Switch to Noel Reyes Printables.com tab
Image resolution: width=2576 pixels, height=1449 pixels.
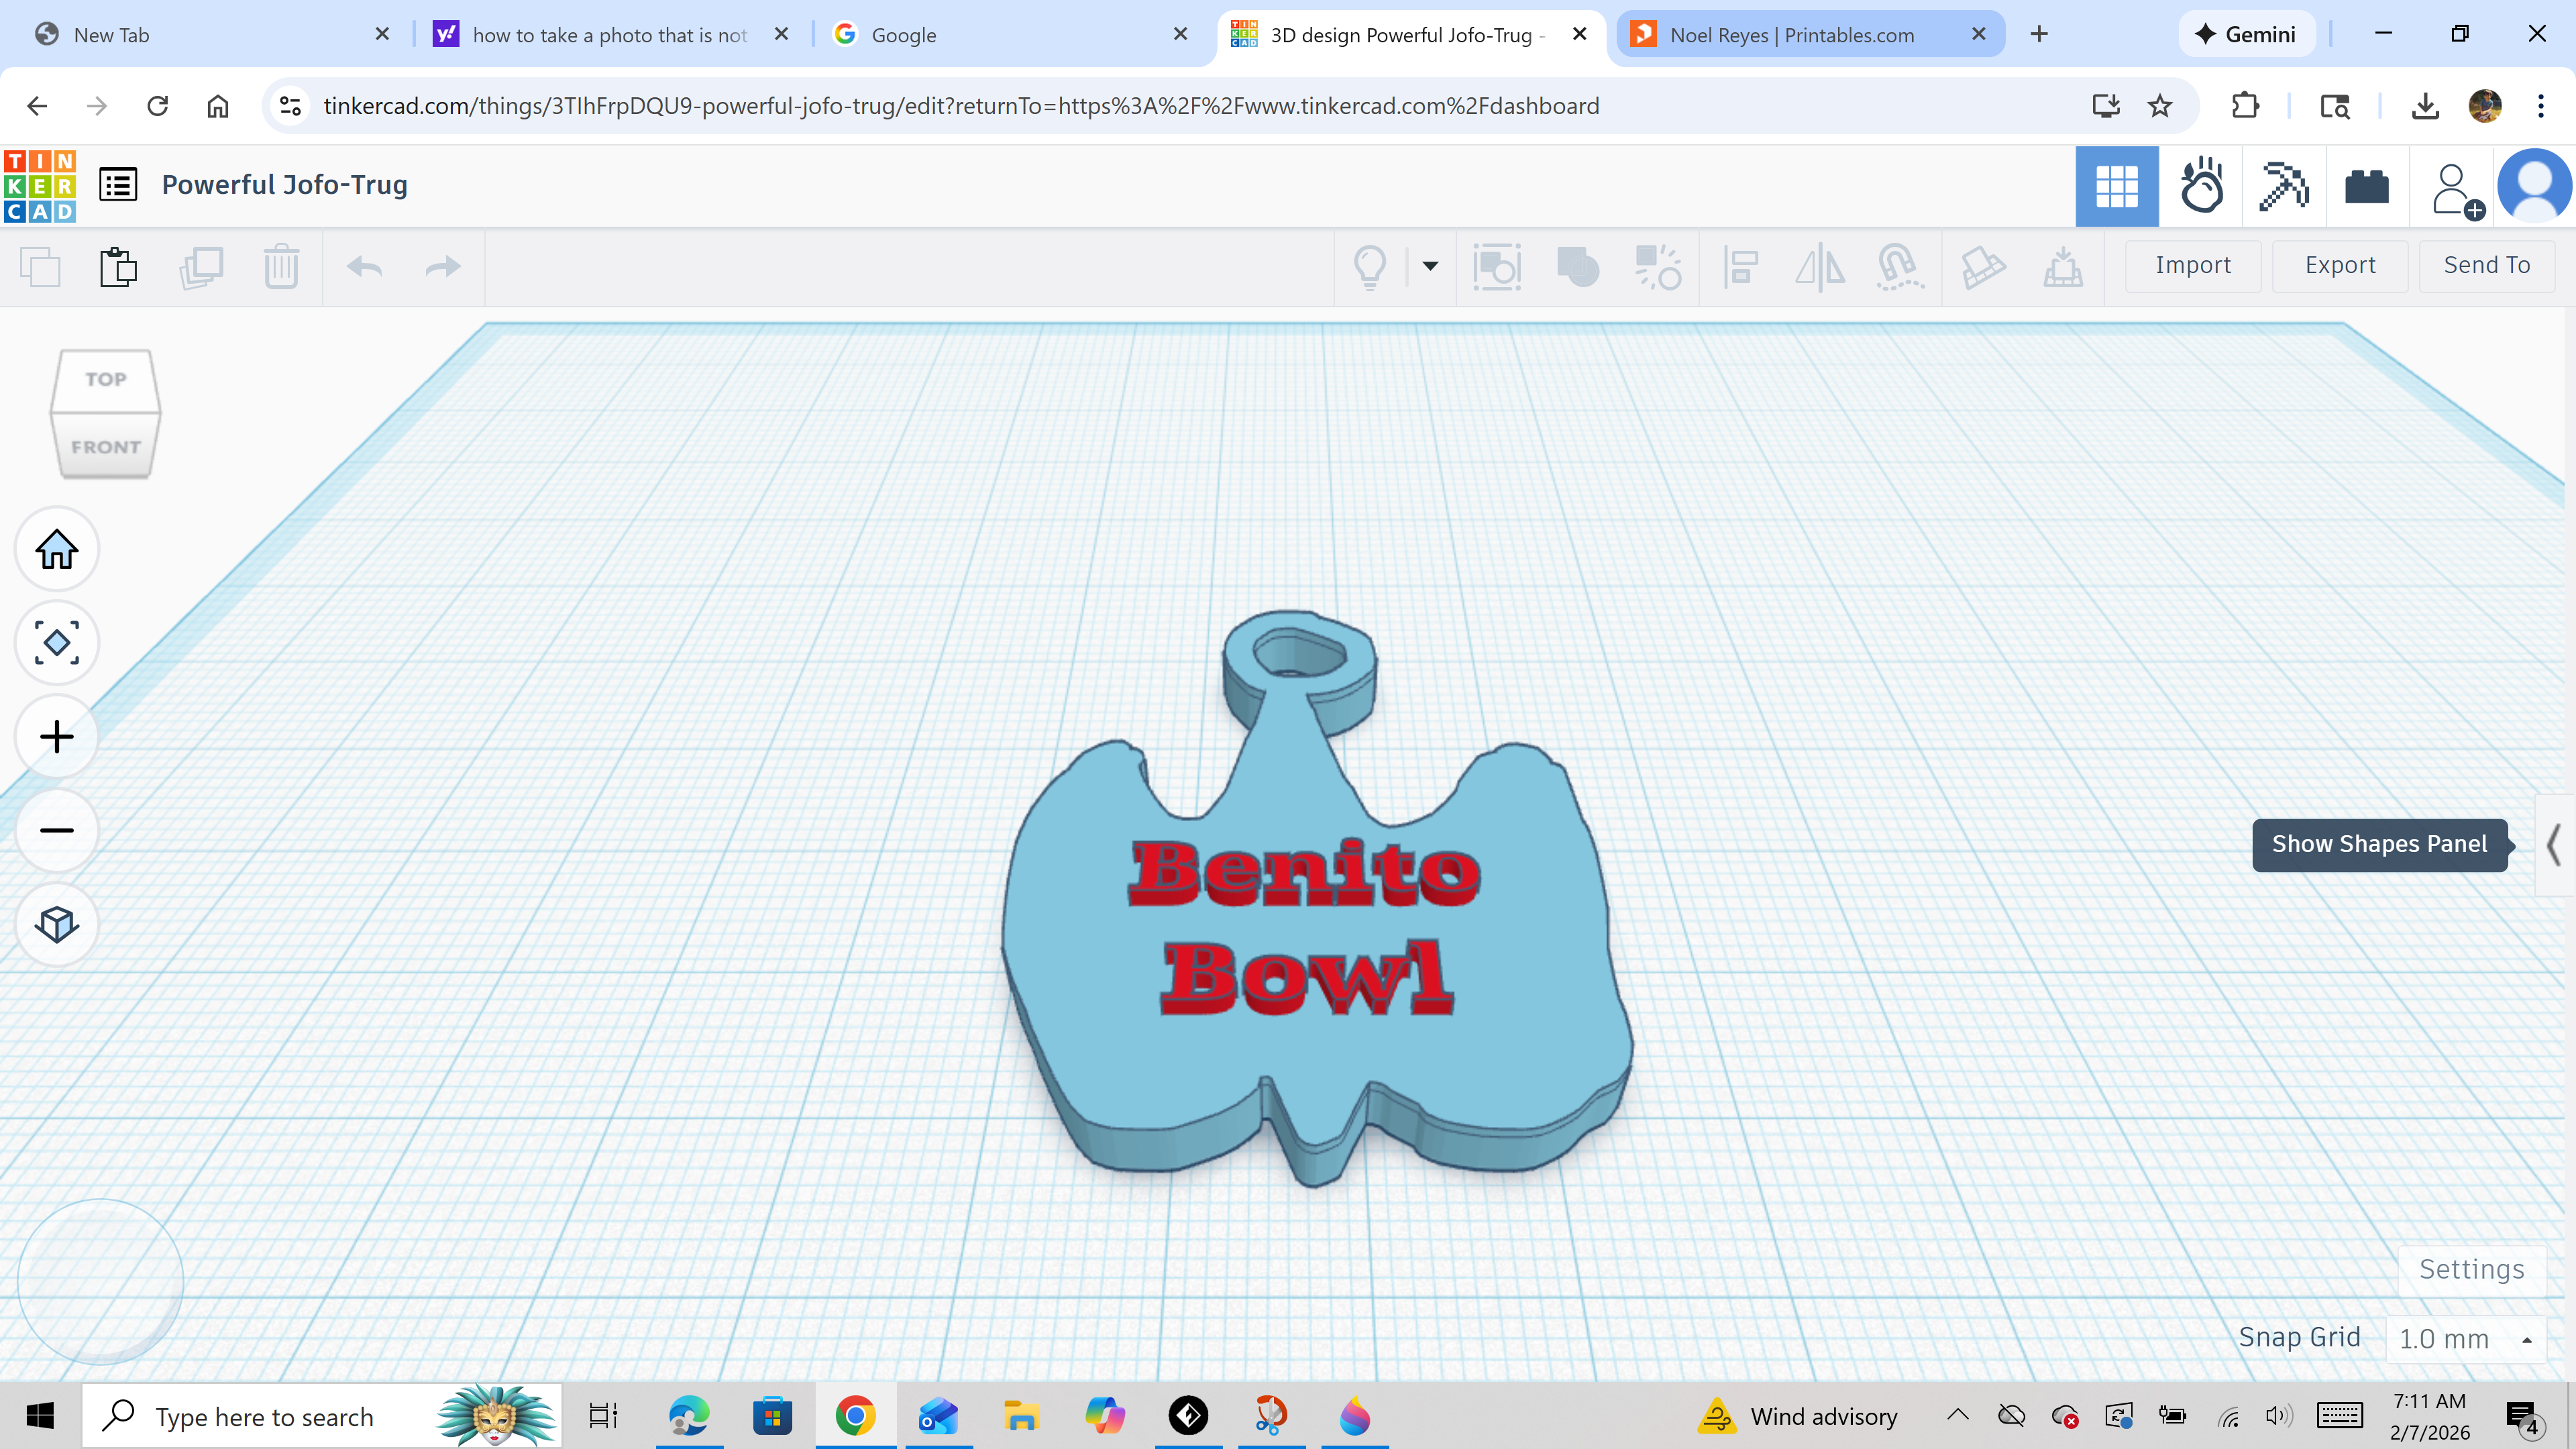click(1810, 34)
